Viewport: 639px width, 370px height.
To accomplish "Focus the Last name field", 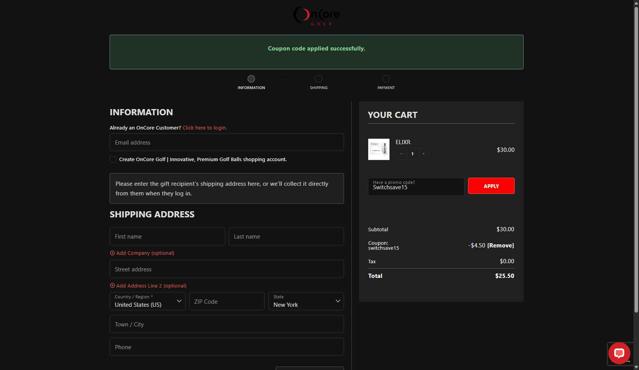I will (x=286, y=236).
